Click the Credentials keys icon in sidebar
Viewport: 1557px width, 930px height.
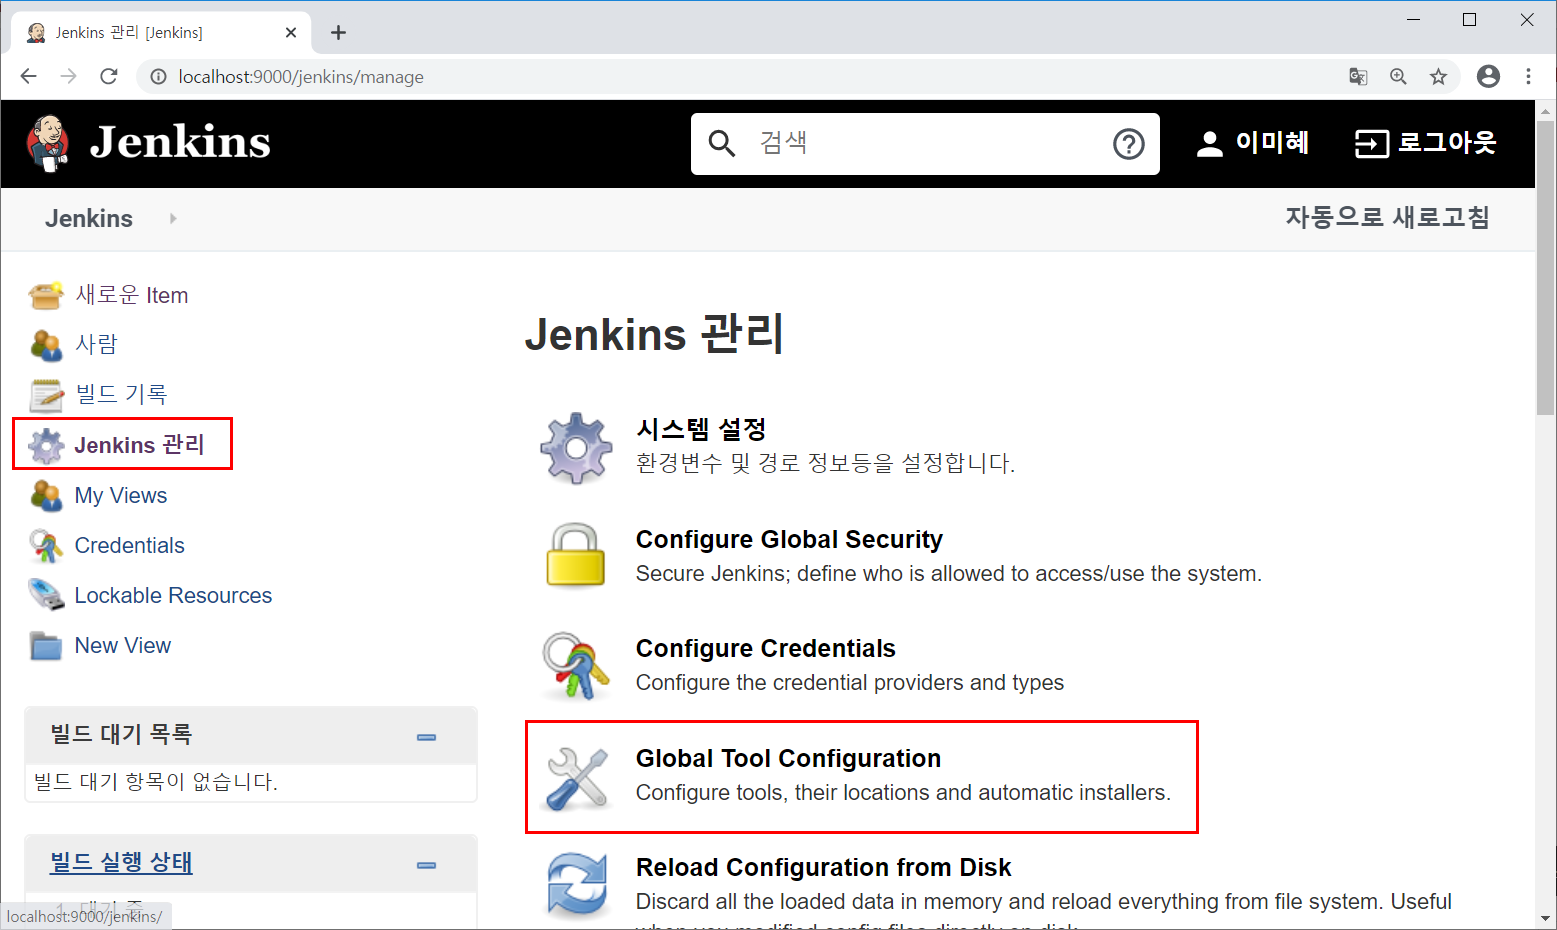[x=46, y=545]
